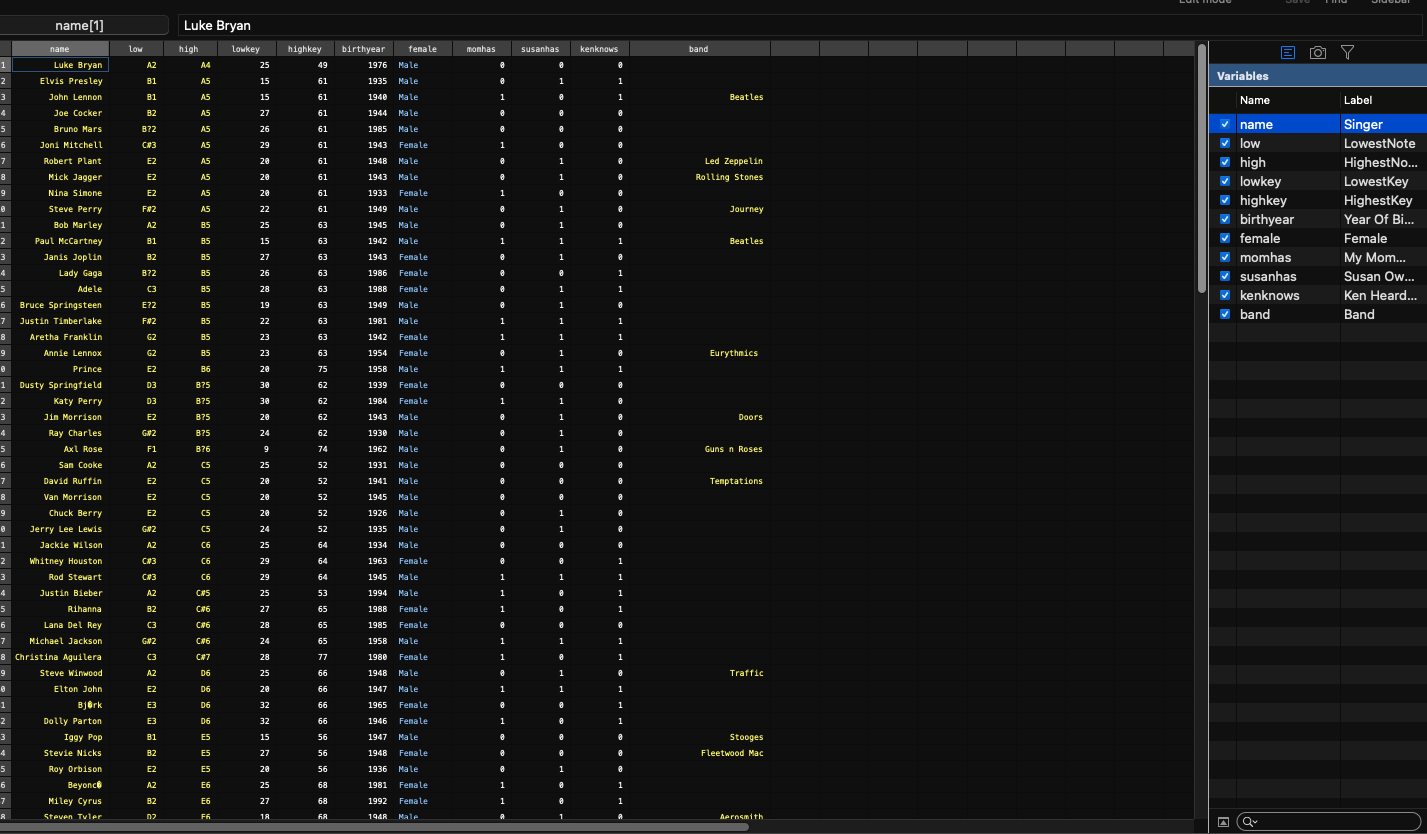Show the Variables list panel icon
Image resolution: width=1427 pixels, height=834 pixels.
click(1288, 52)
